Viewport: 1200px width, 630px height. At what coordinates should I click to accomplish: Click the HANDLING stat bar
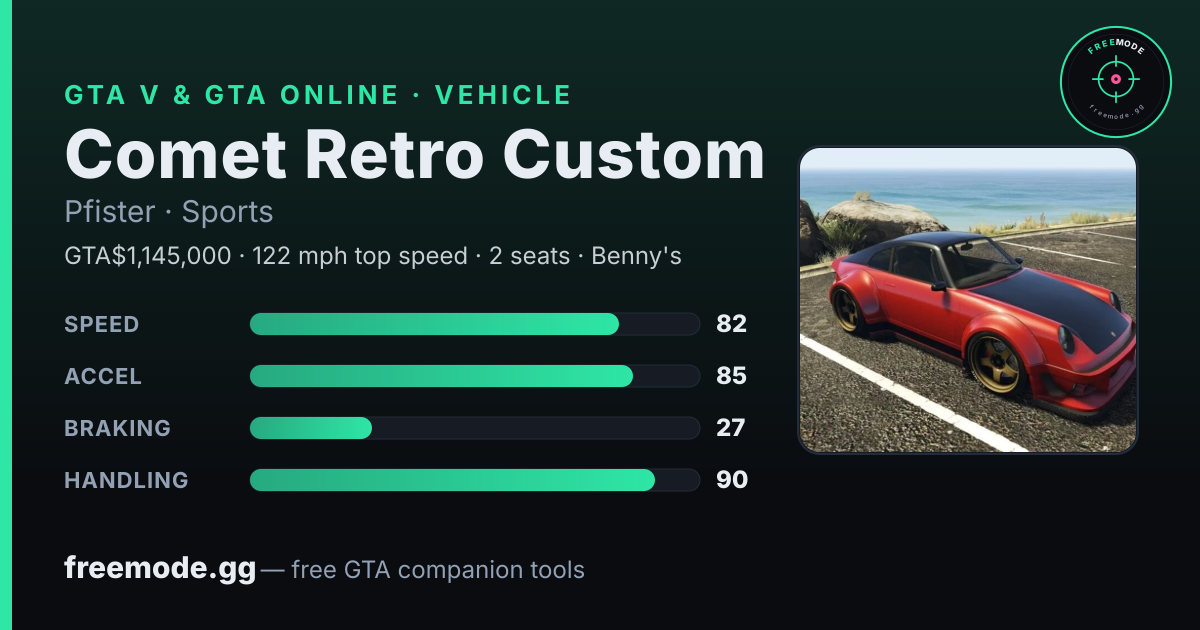coord(474,480)
